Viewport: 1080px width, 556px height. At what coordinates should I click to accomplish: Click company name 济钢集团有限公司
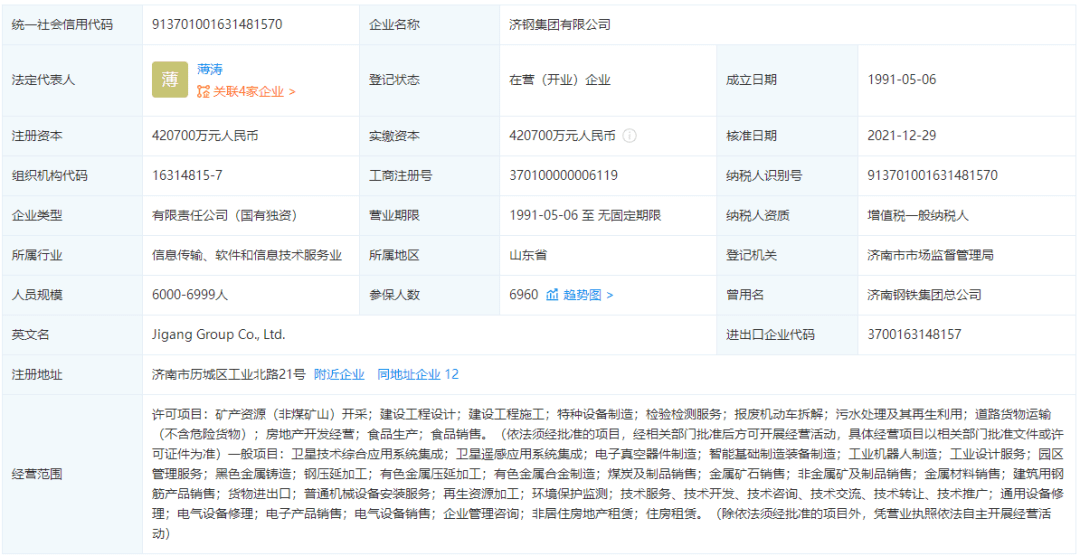[x=559, y=25]
